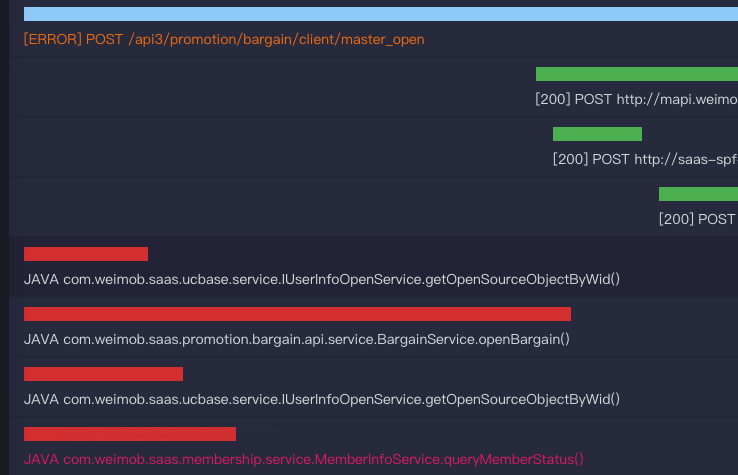Select the truncated [200] POST span label

697,219
